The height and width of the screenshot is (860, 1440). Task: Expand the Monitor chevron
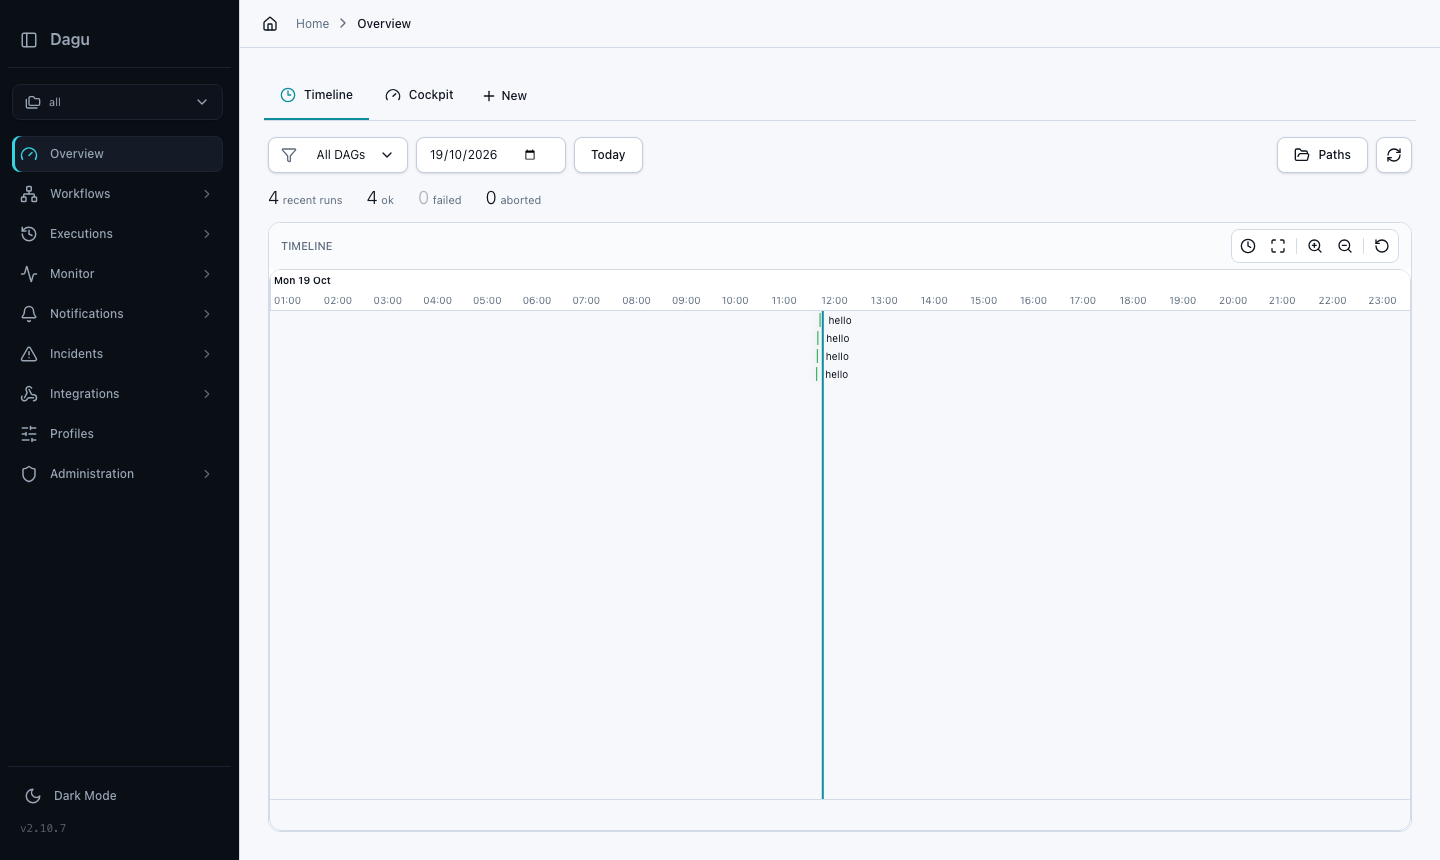(207, 274)
